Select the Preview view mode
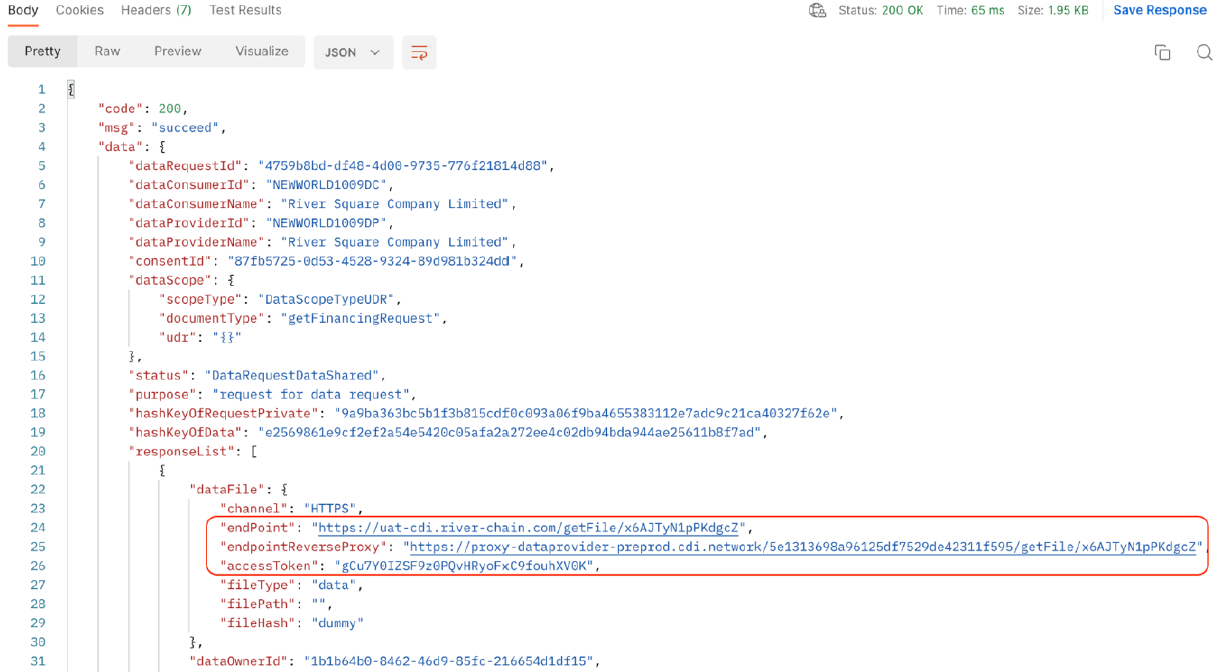This screenshot has width=1223, height=672. click(178, 52)
